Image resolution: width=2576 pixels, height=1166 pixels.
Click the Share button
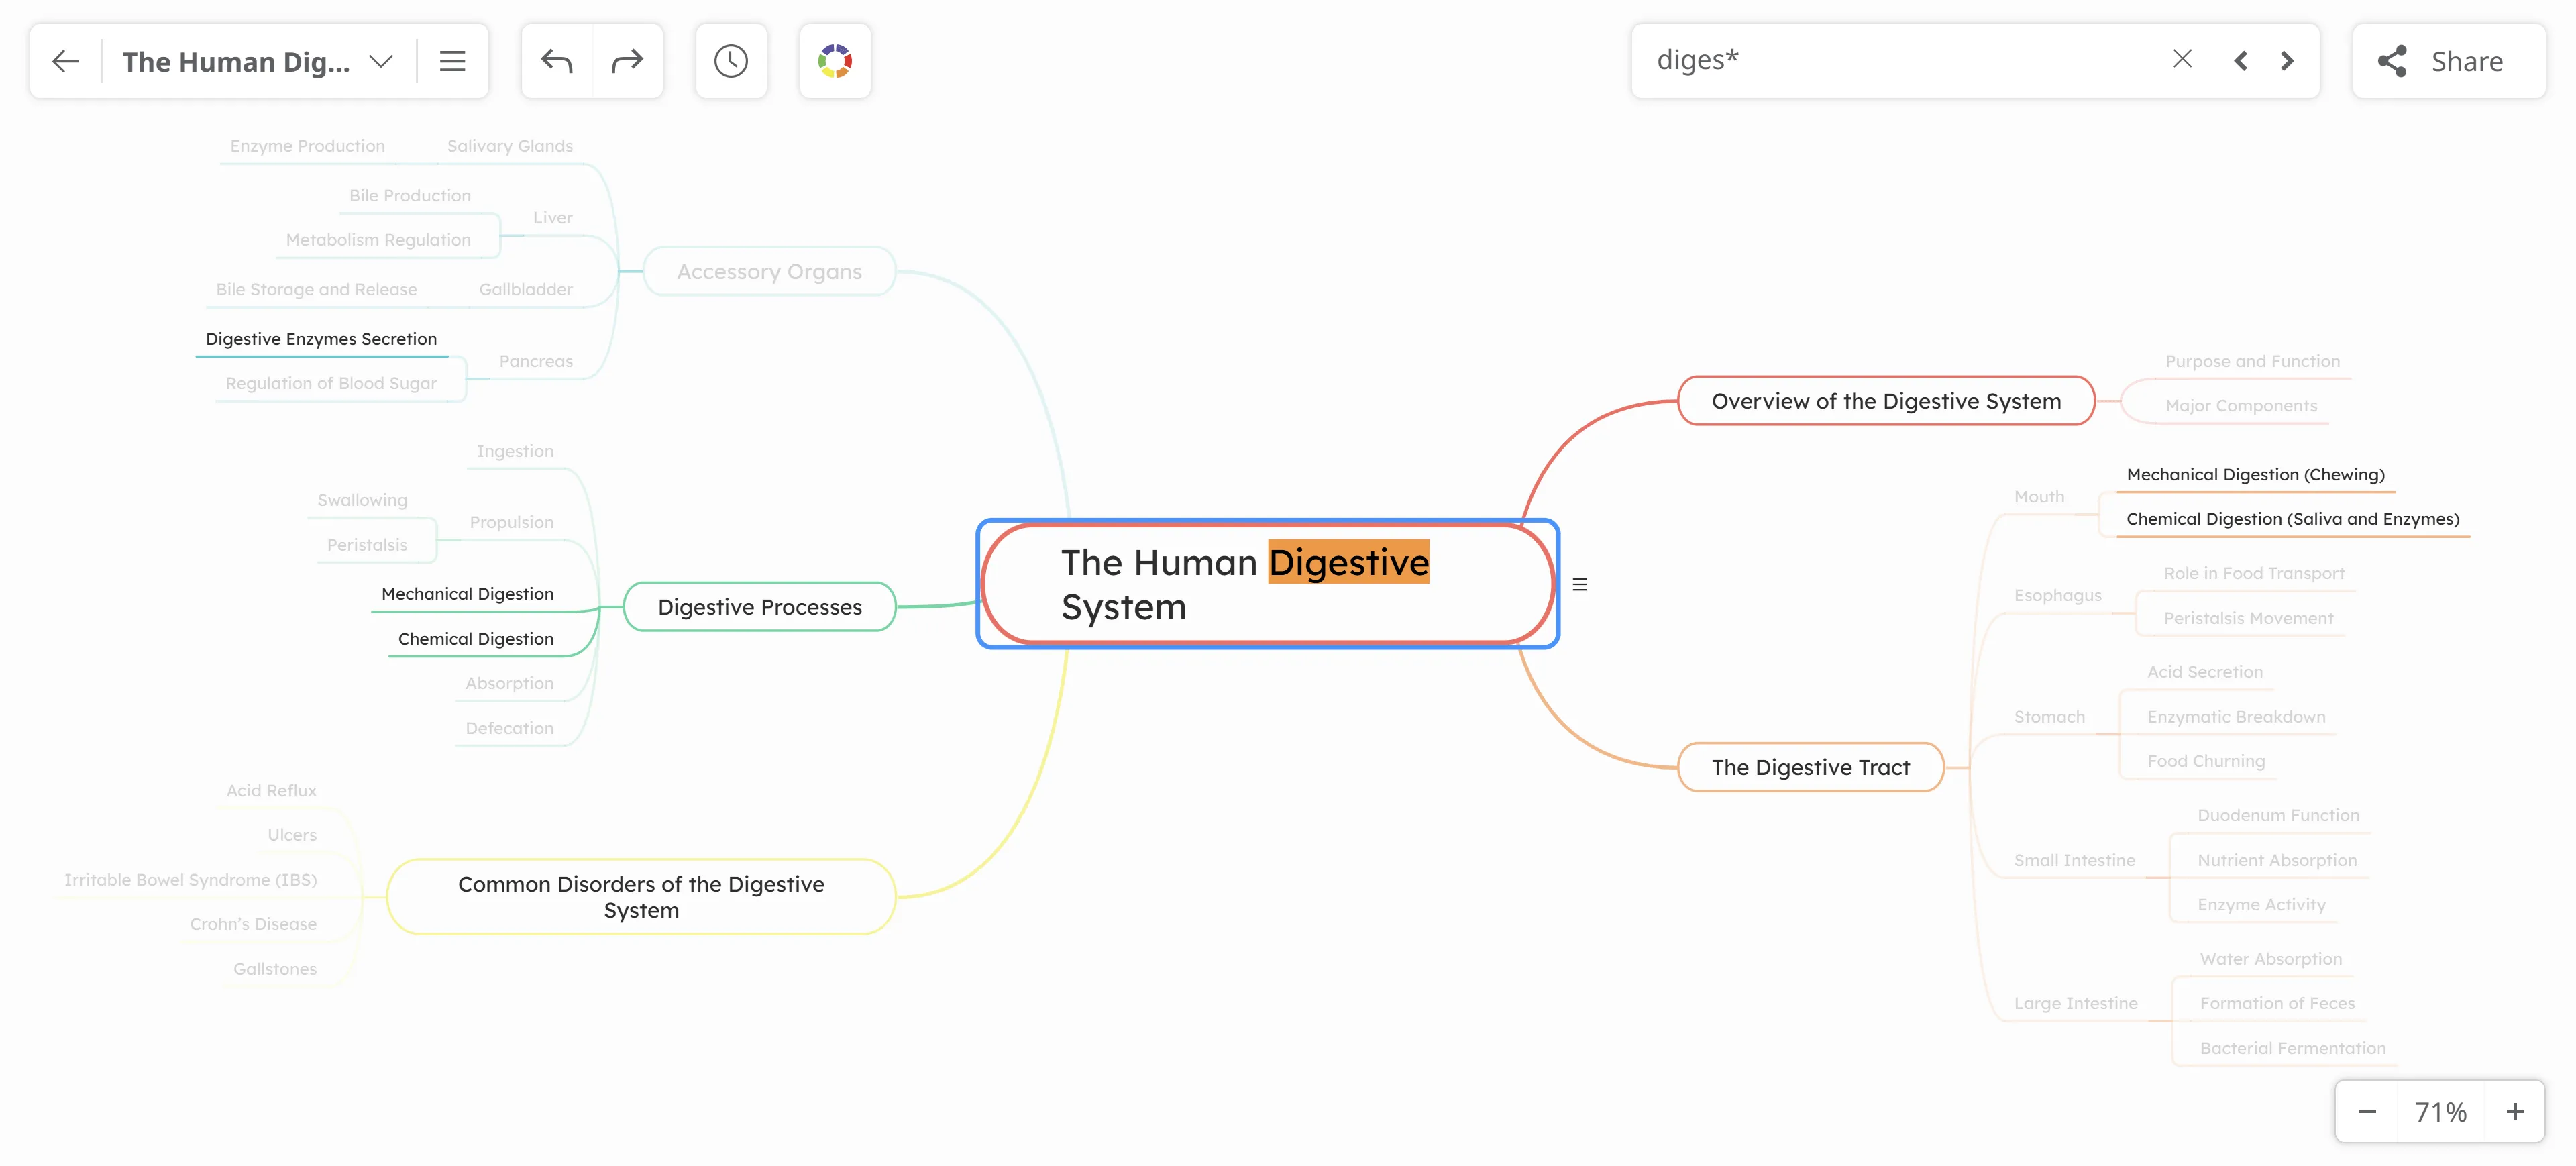pos(2447,62)
